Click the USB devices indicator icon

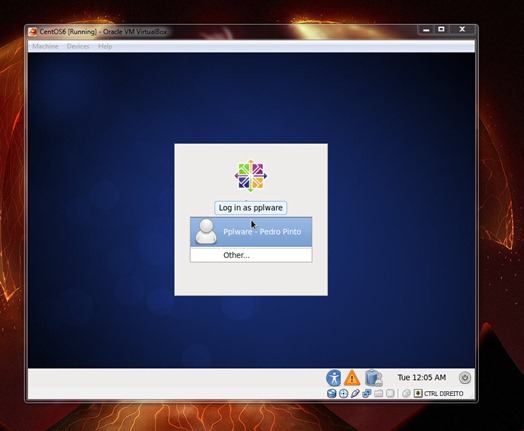click(x=355, y=394)
